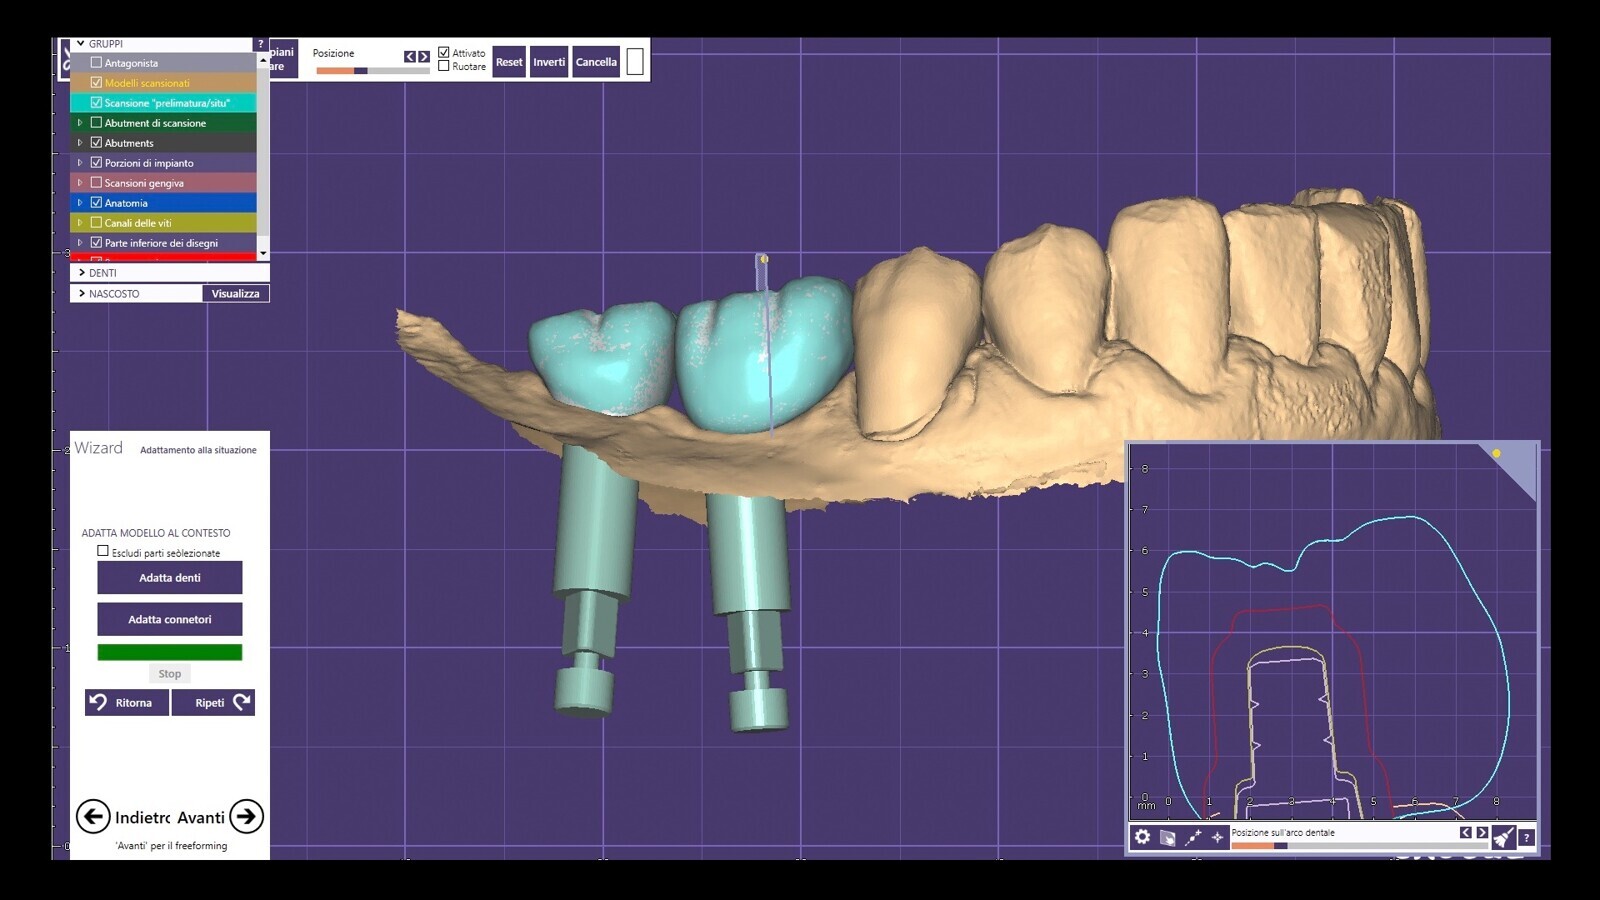Open cross-section settings gear icon
The image size is (1600, 900).
1142,837
